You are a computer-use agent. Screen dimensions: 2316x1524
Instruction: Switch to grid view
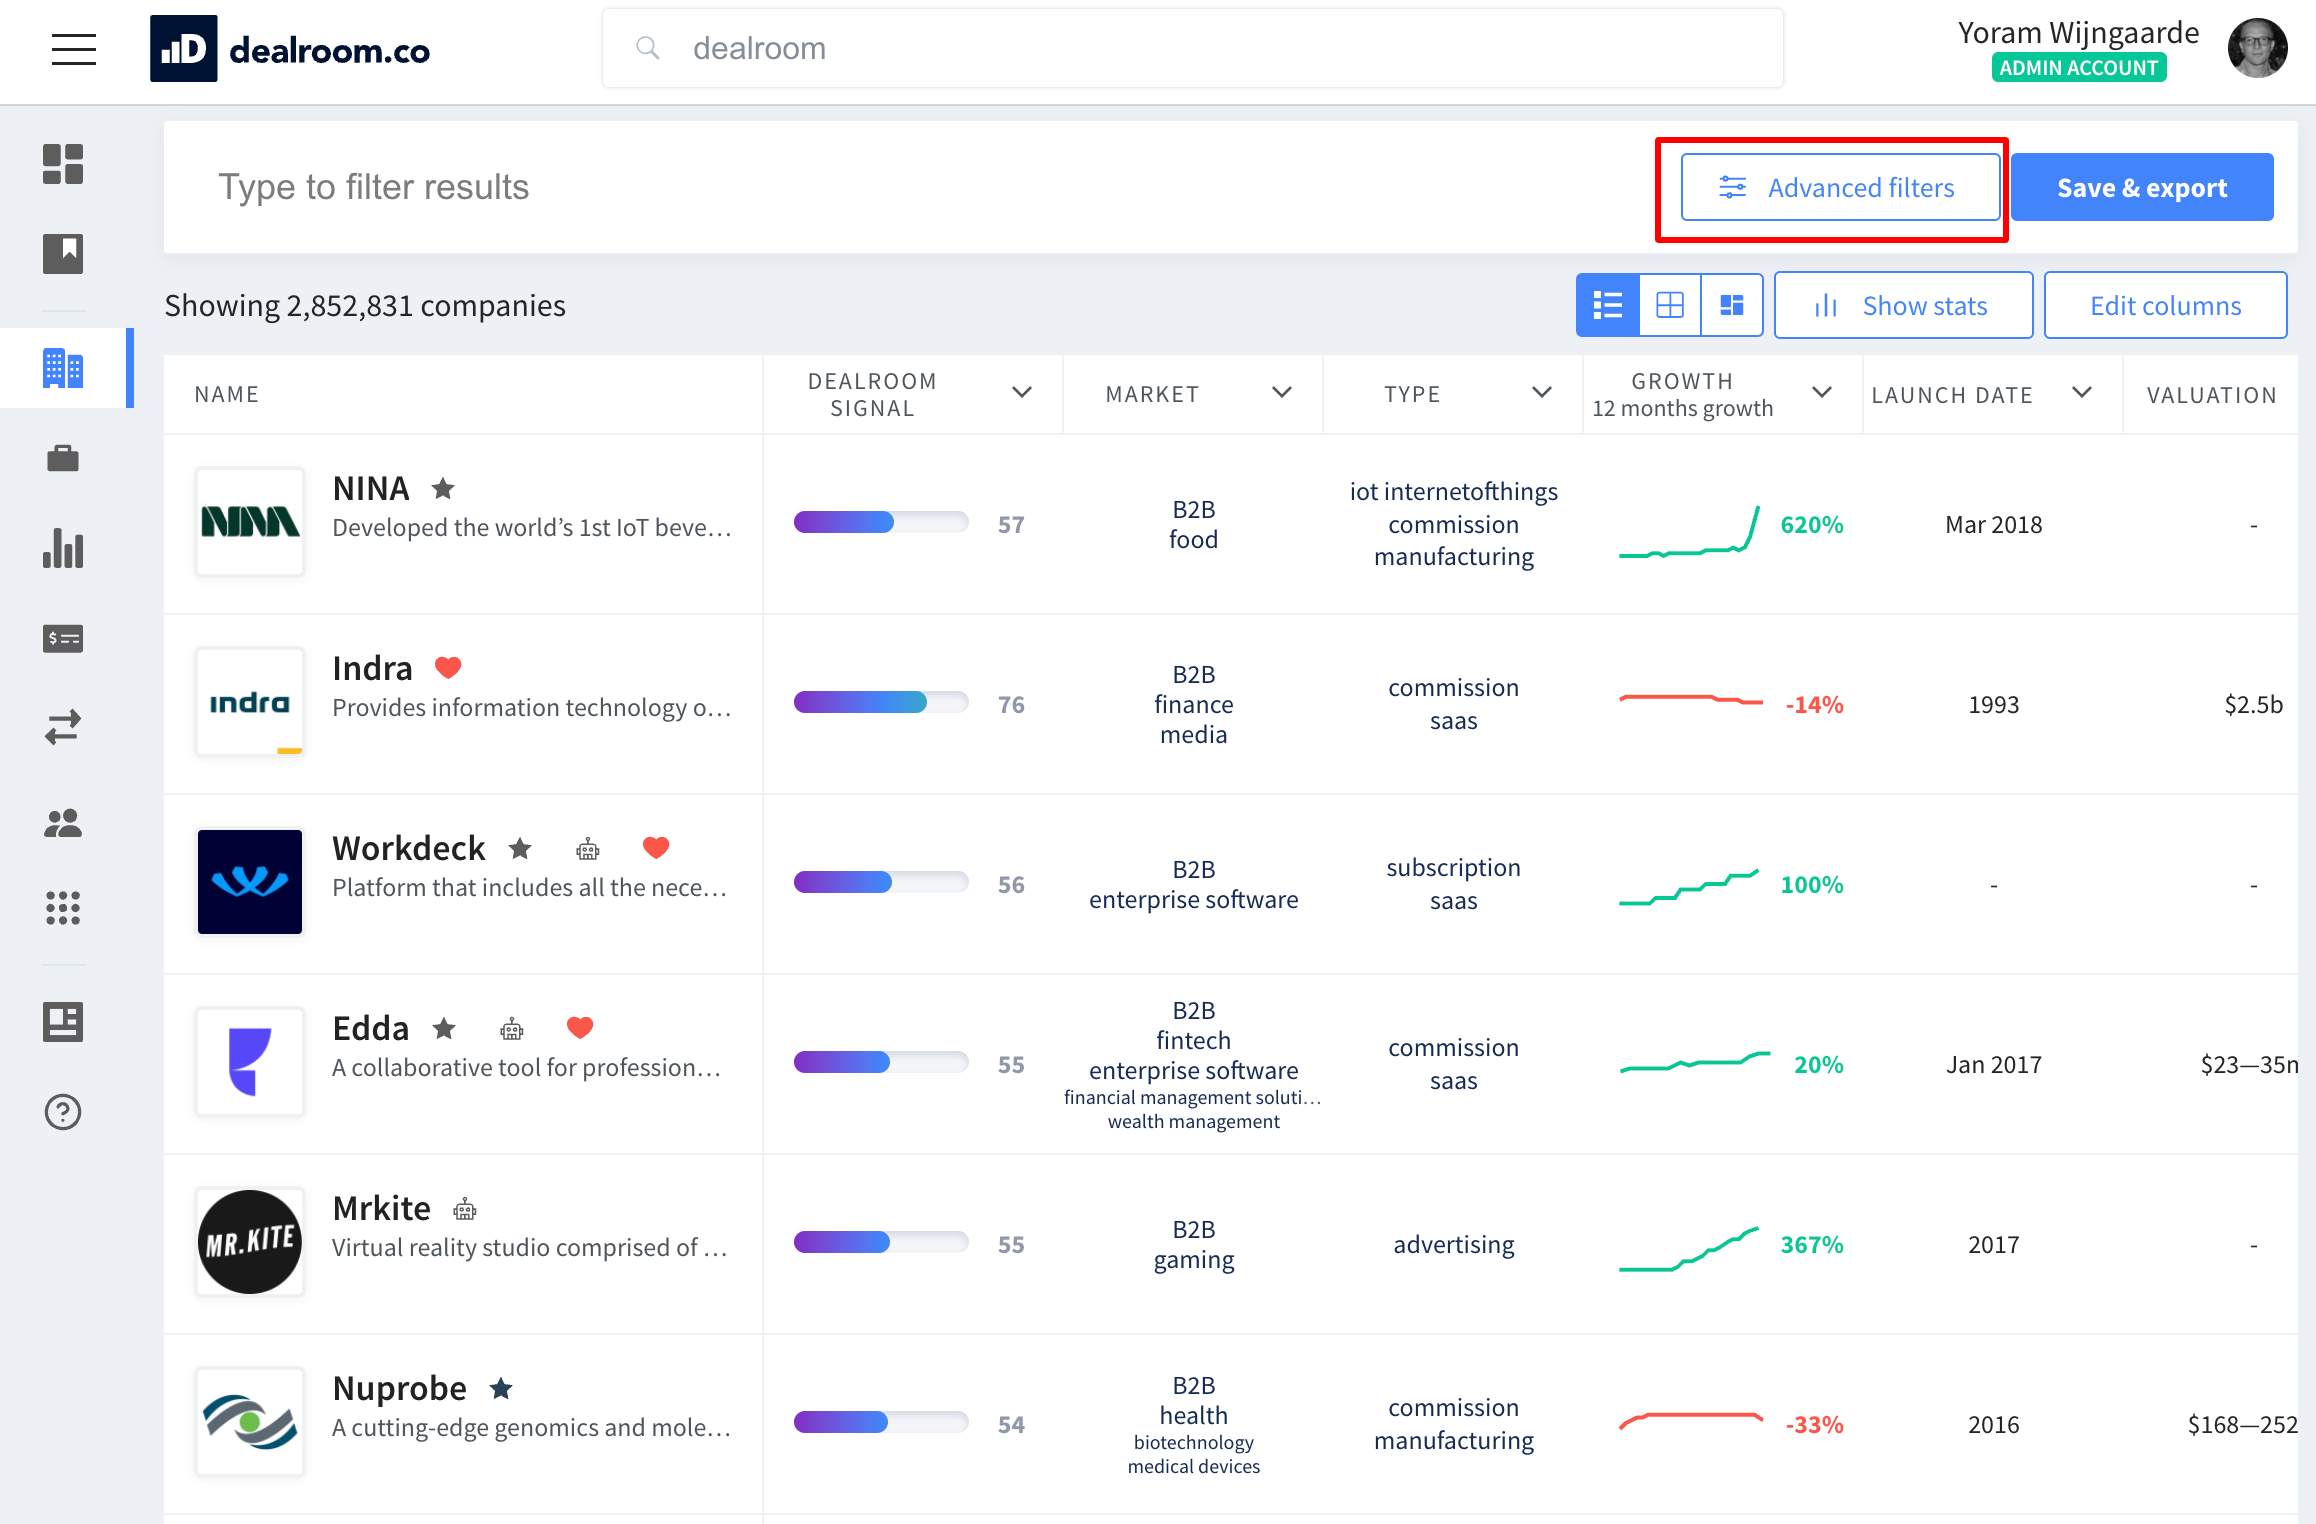1670,305
